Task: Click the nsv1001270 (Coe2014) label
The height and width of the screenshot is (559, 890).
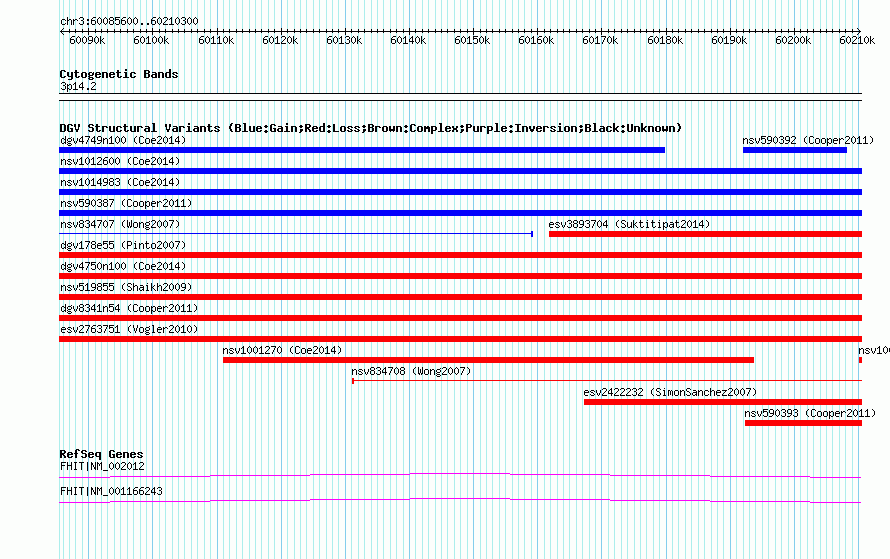Action: [282, 350]
